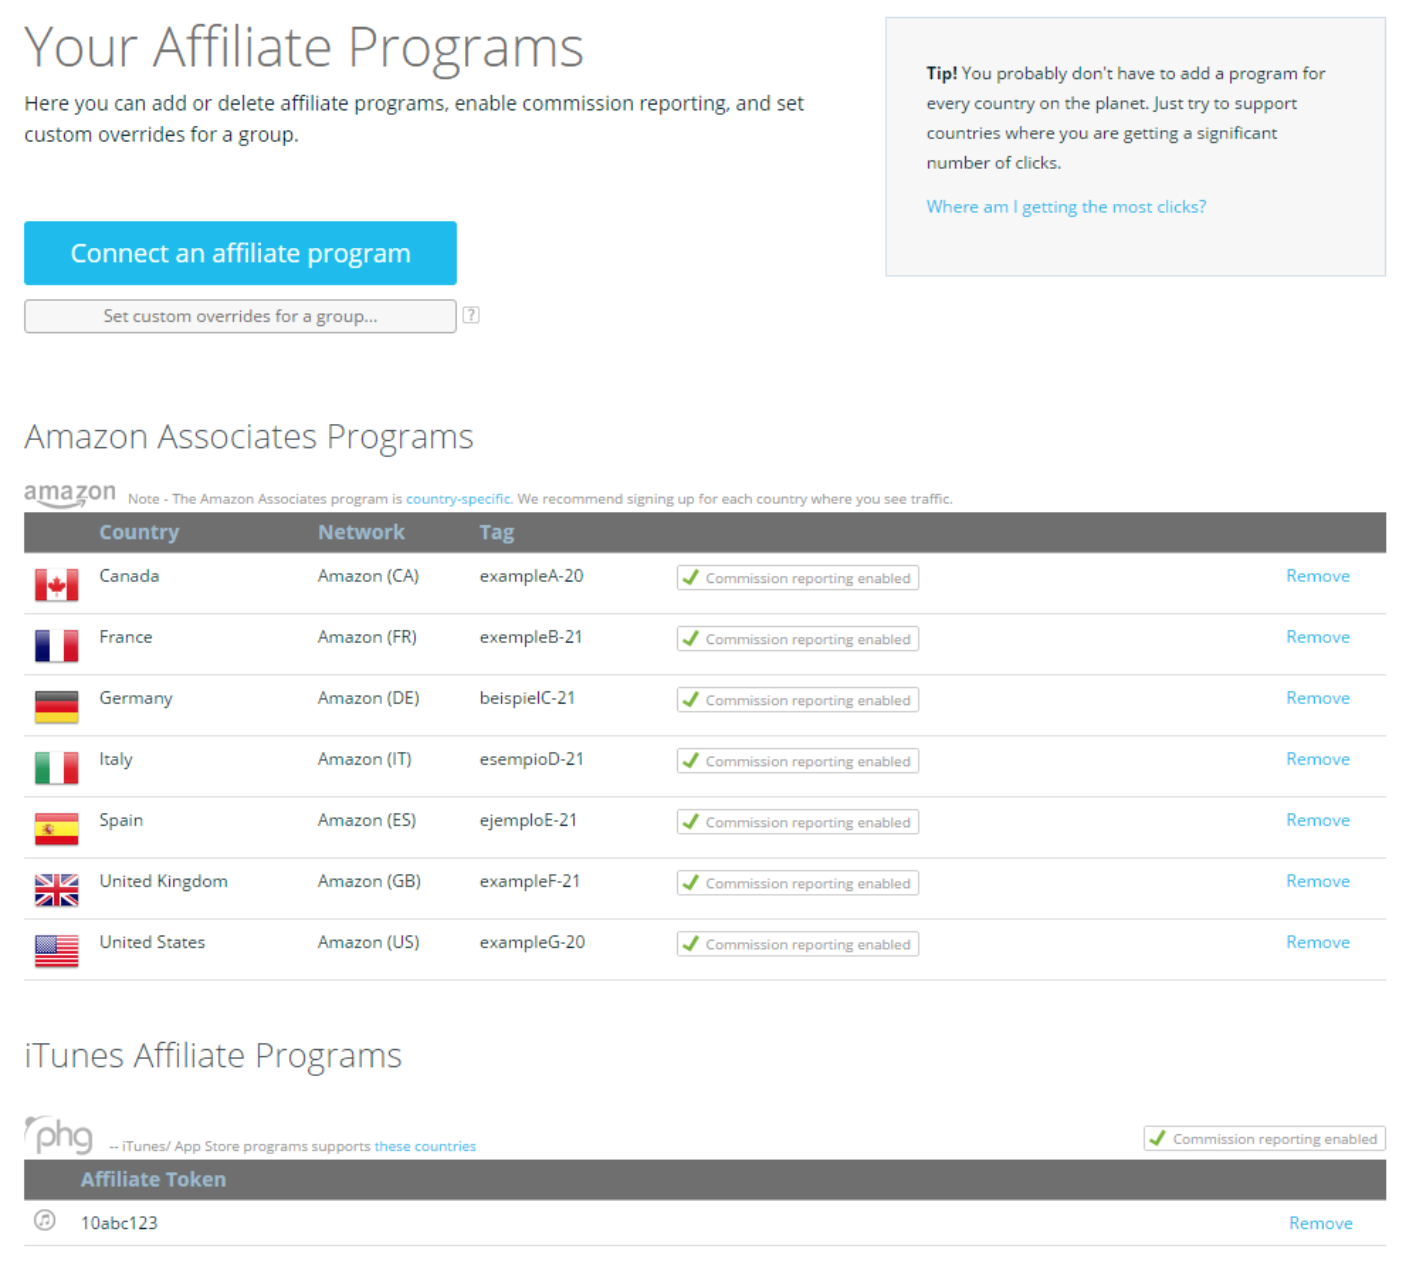Click the iTunes Affiliate Programs heading
This screenshot has height=1280, width=1420.
point(213,1056)
